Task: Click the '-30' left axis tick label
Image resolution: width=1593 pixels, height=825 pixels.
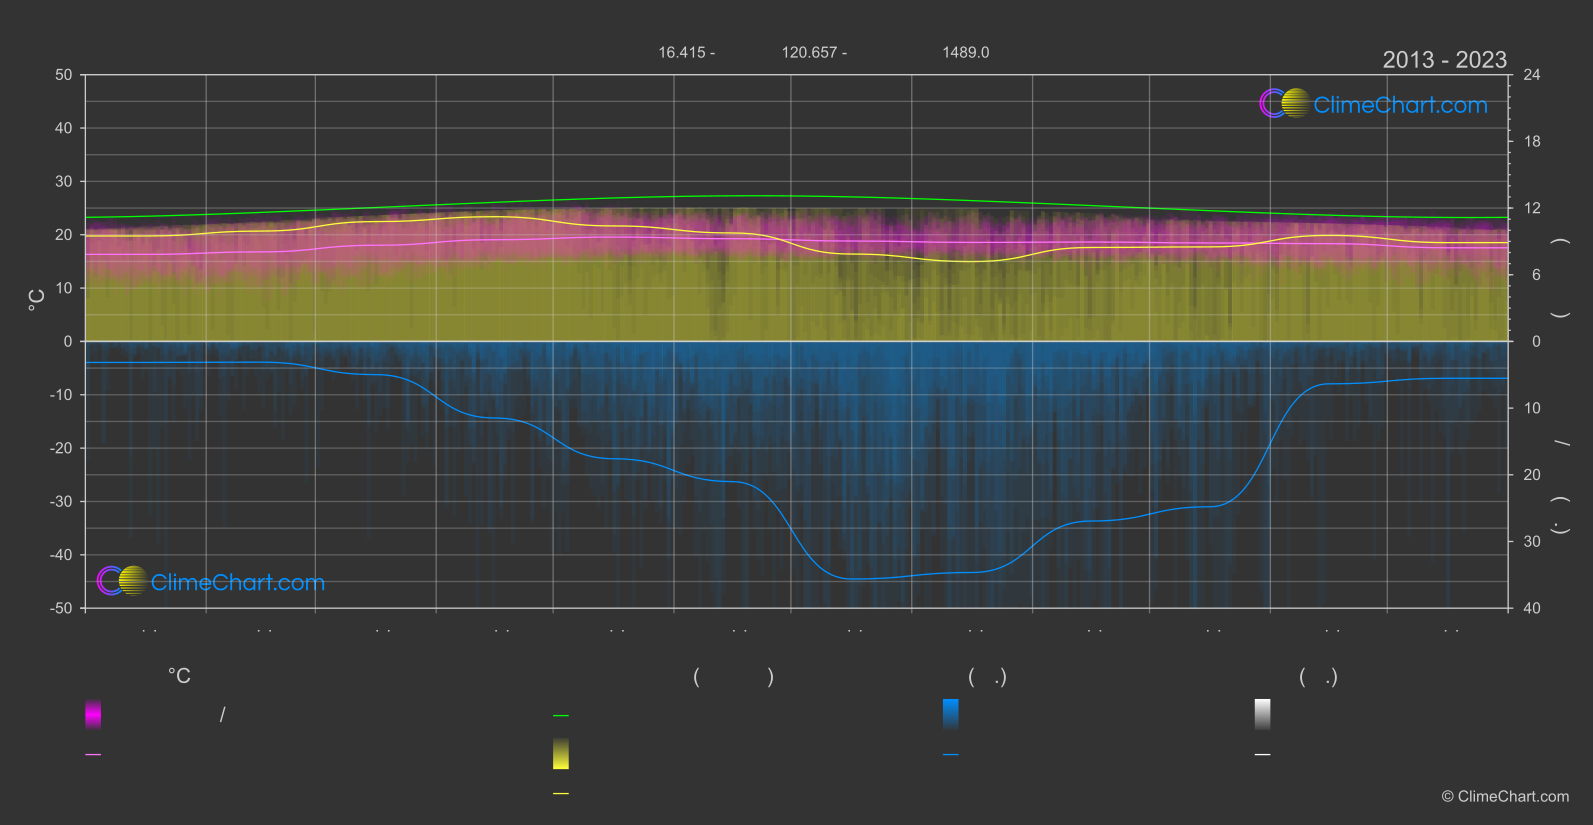Action: pos(62,501)
